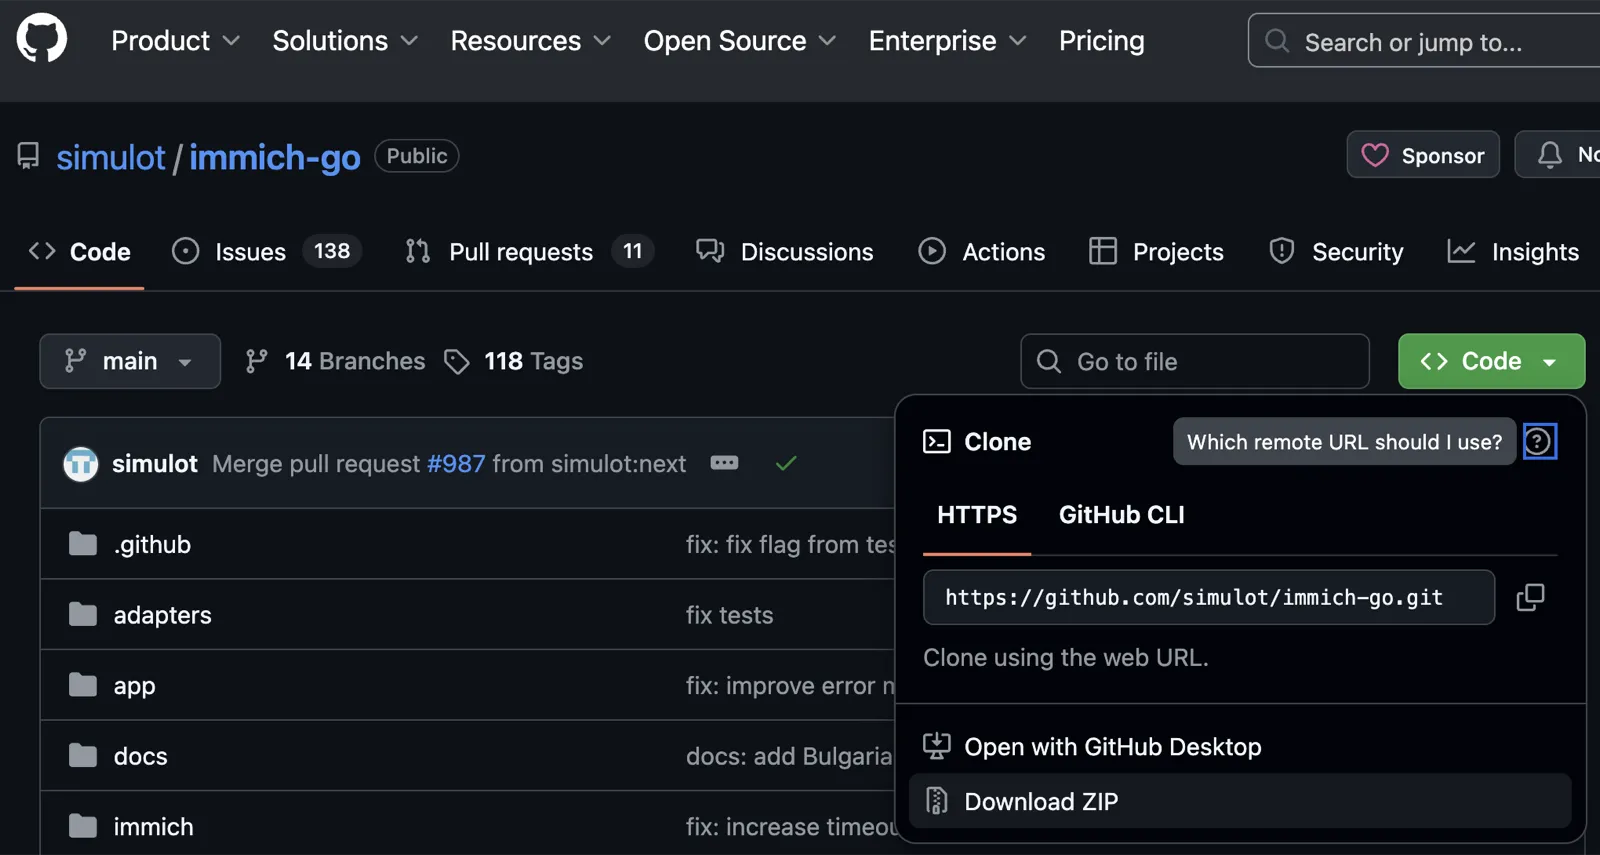Open the .github folder
1600x855 pixels.
152,544
